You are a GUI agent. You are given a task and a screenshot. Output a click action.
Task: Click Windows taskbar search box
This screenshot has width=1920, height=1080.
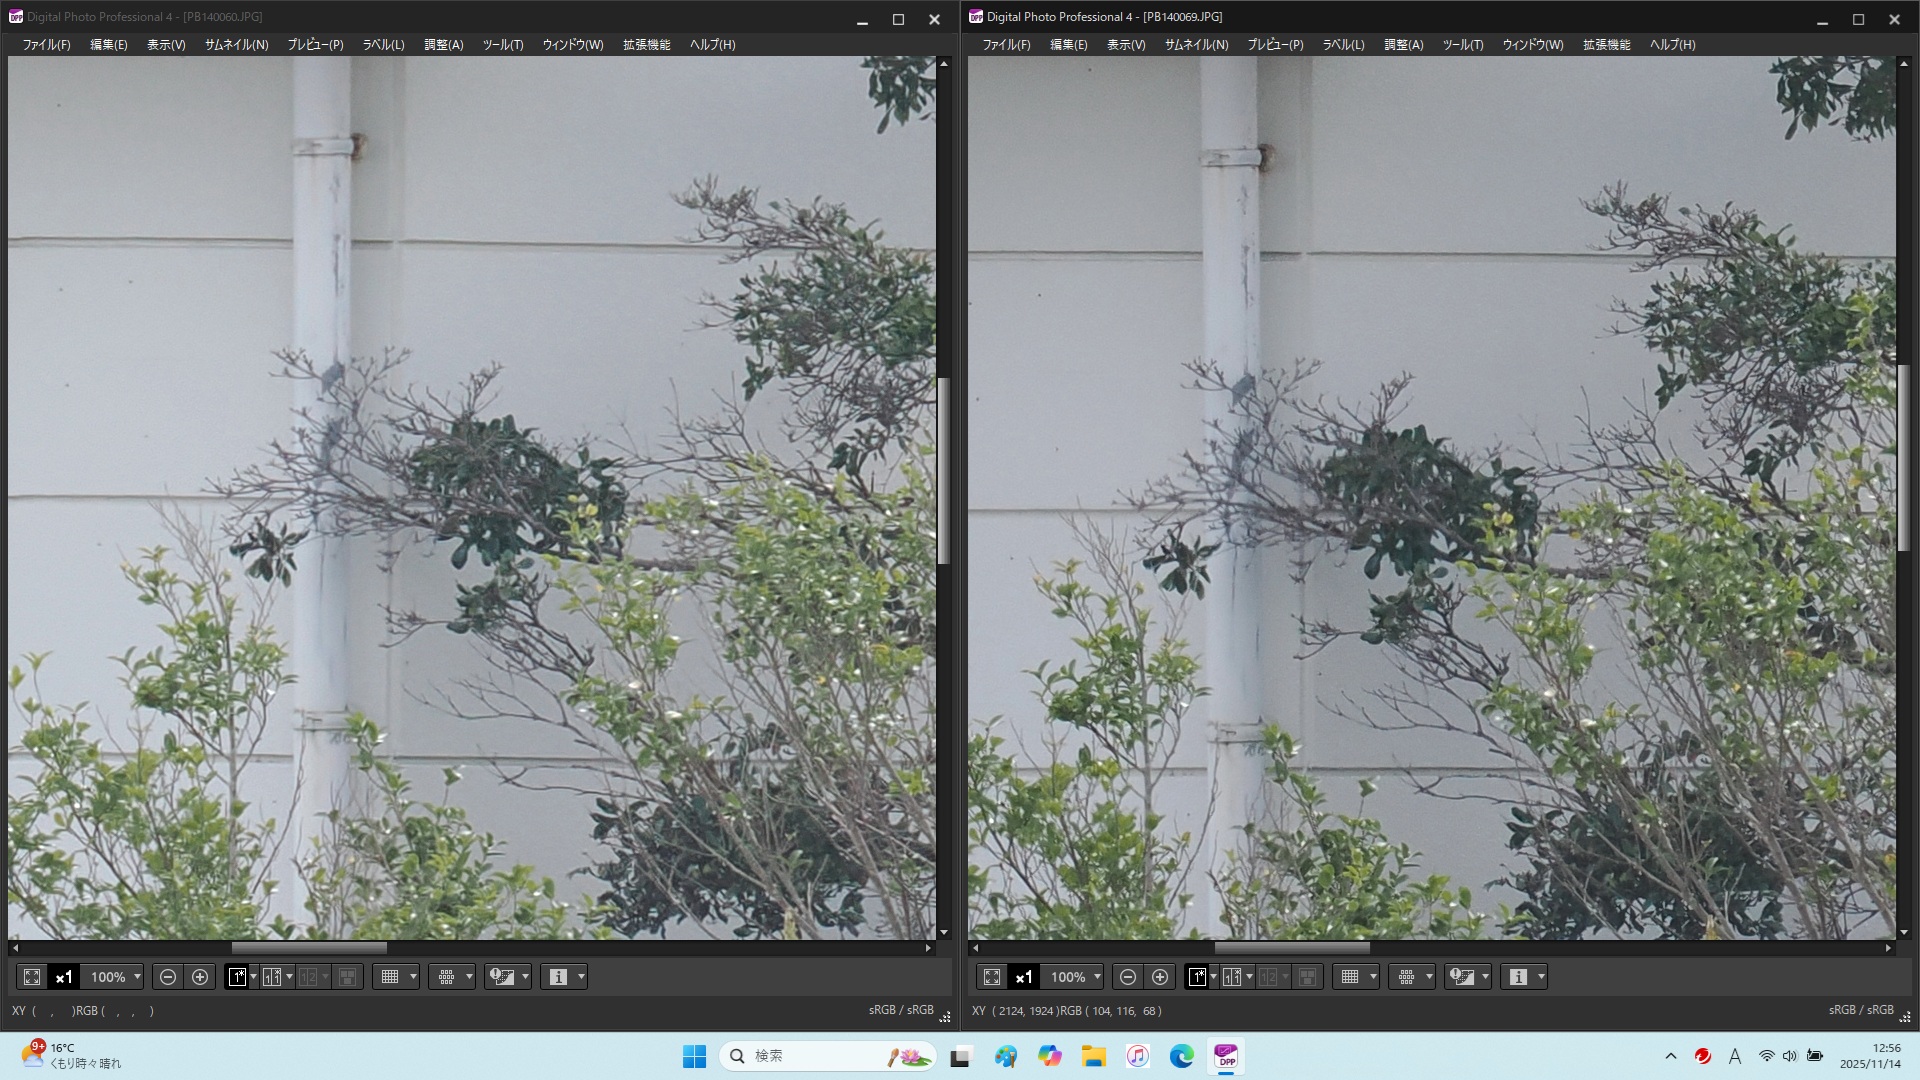tap(810, 1056)
